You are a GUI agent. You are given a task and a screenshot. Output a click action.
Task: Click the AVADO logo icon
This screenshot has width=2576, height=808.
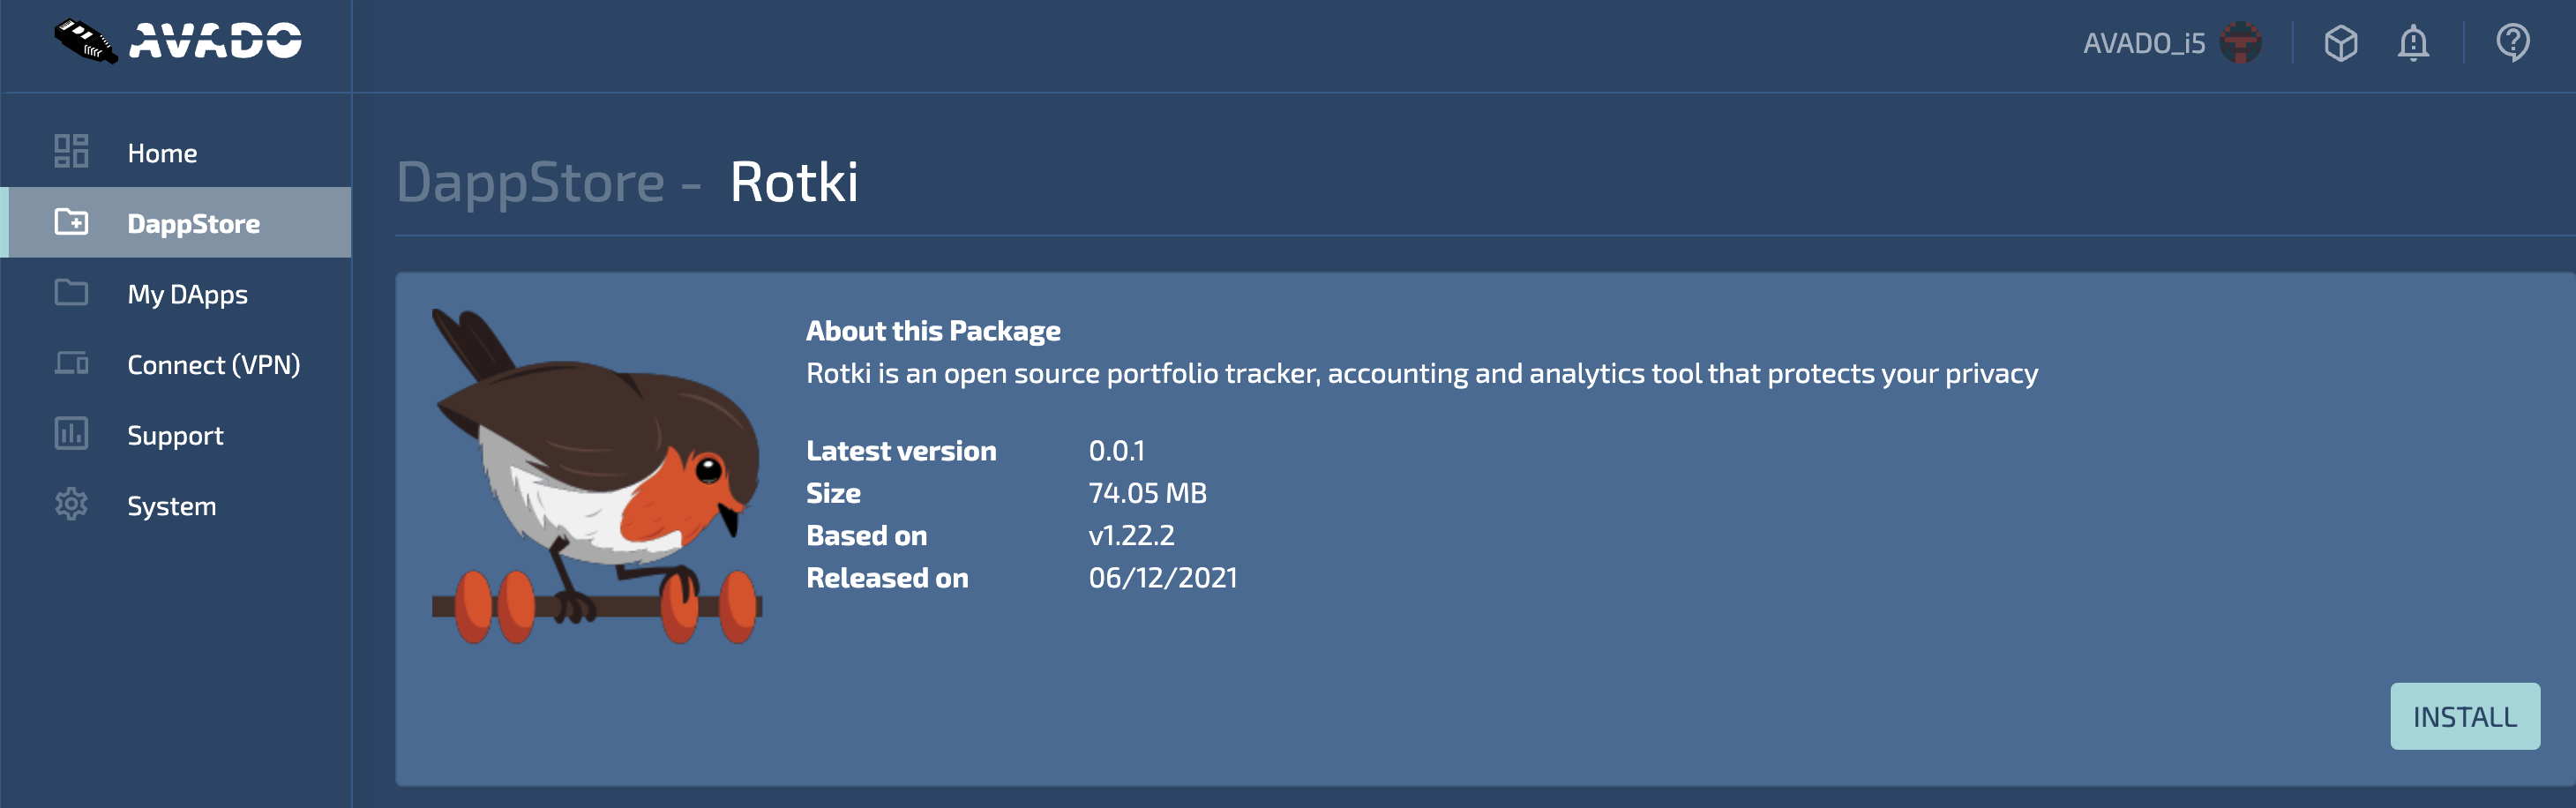(86, 41)
